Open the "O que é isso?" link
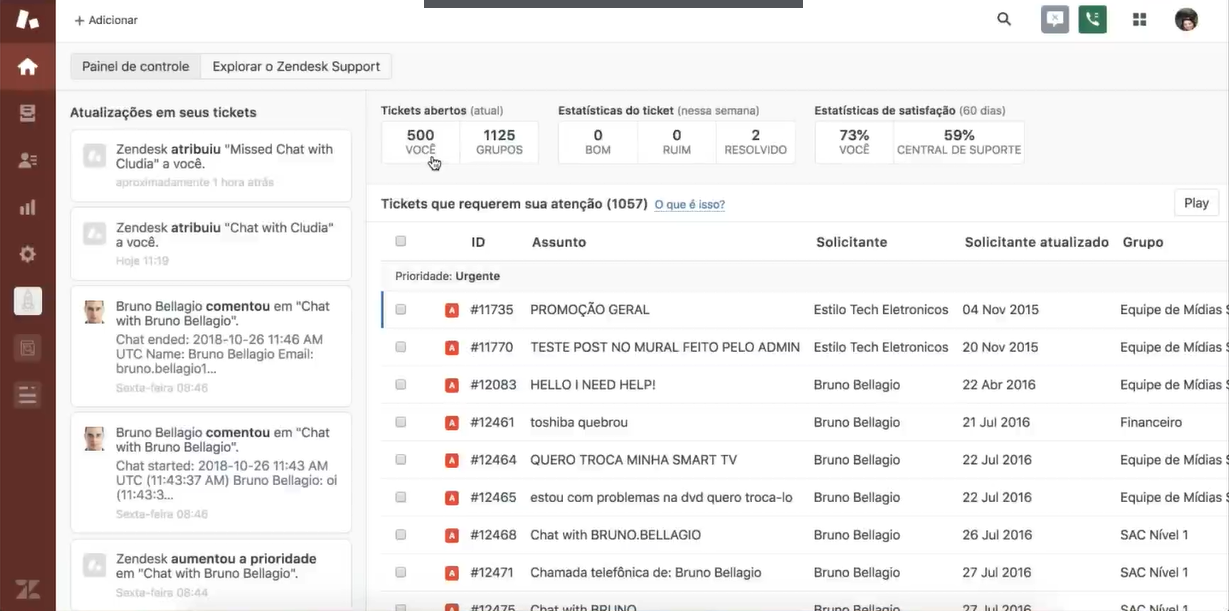 click(x=689, y=205)
